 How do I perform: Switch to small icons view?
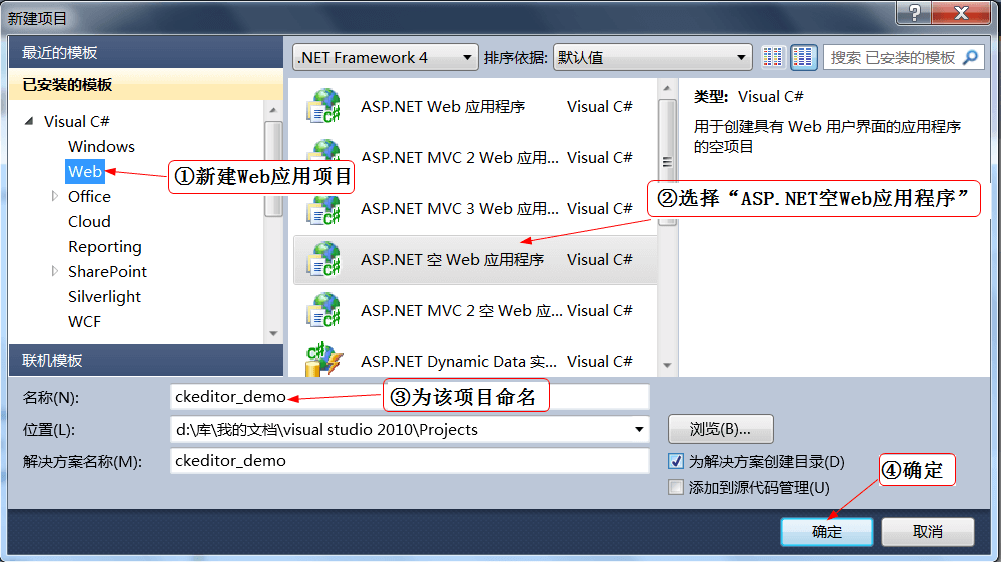pos(772,57)
